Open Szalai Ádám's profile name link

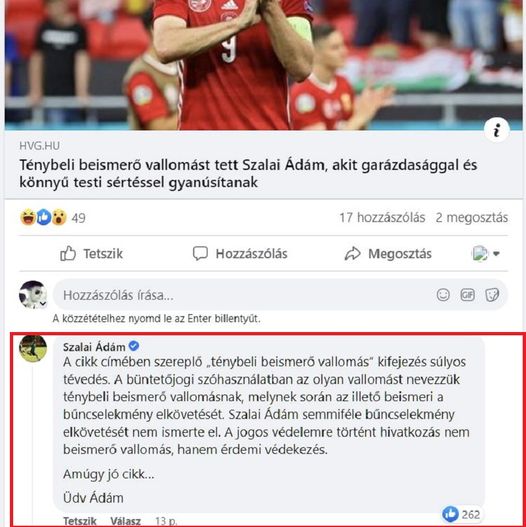[x=94, y=347]
